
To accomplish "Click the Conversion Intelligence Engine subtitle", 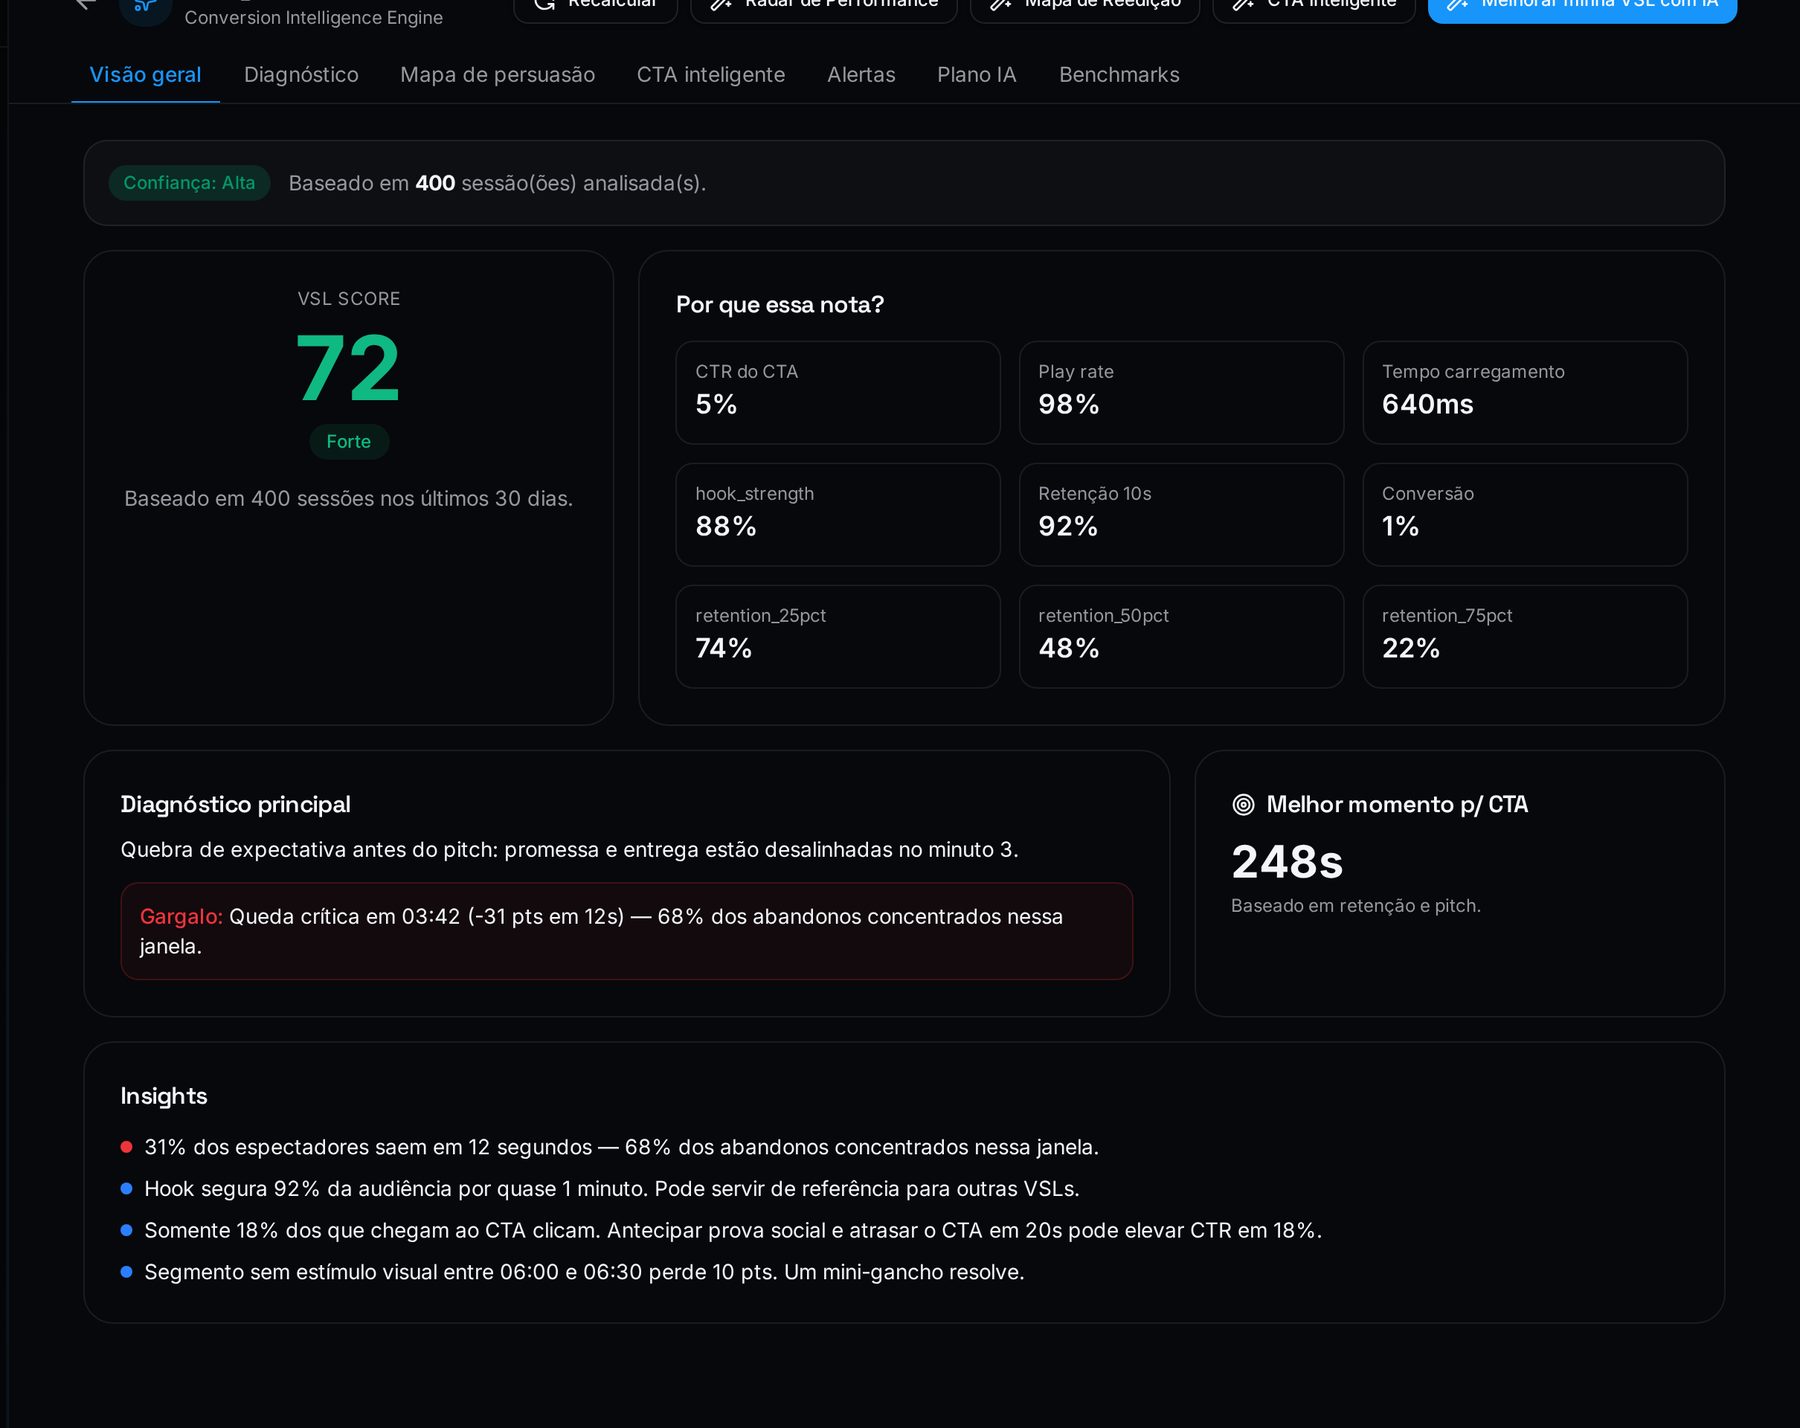I will (314, 18).
